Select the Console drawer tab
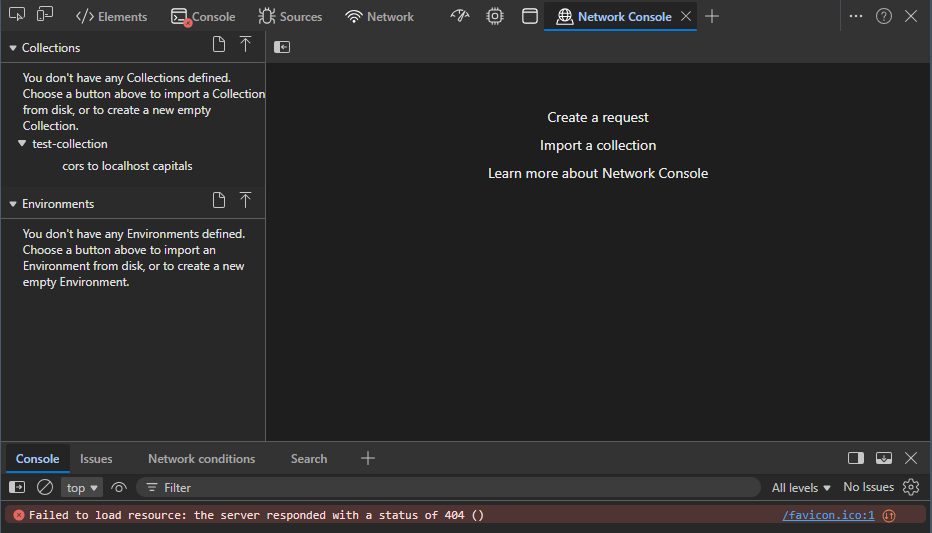The height and width of the screenshot is (533, 932). click(37, 459)
